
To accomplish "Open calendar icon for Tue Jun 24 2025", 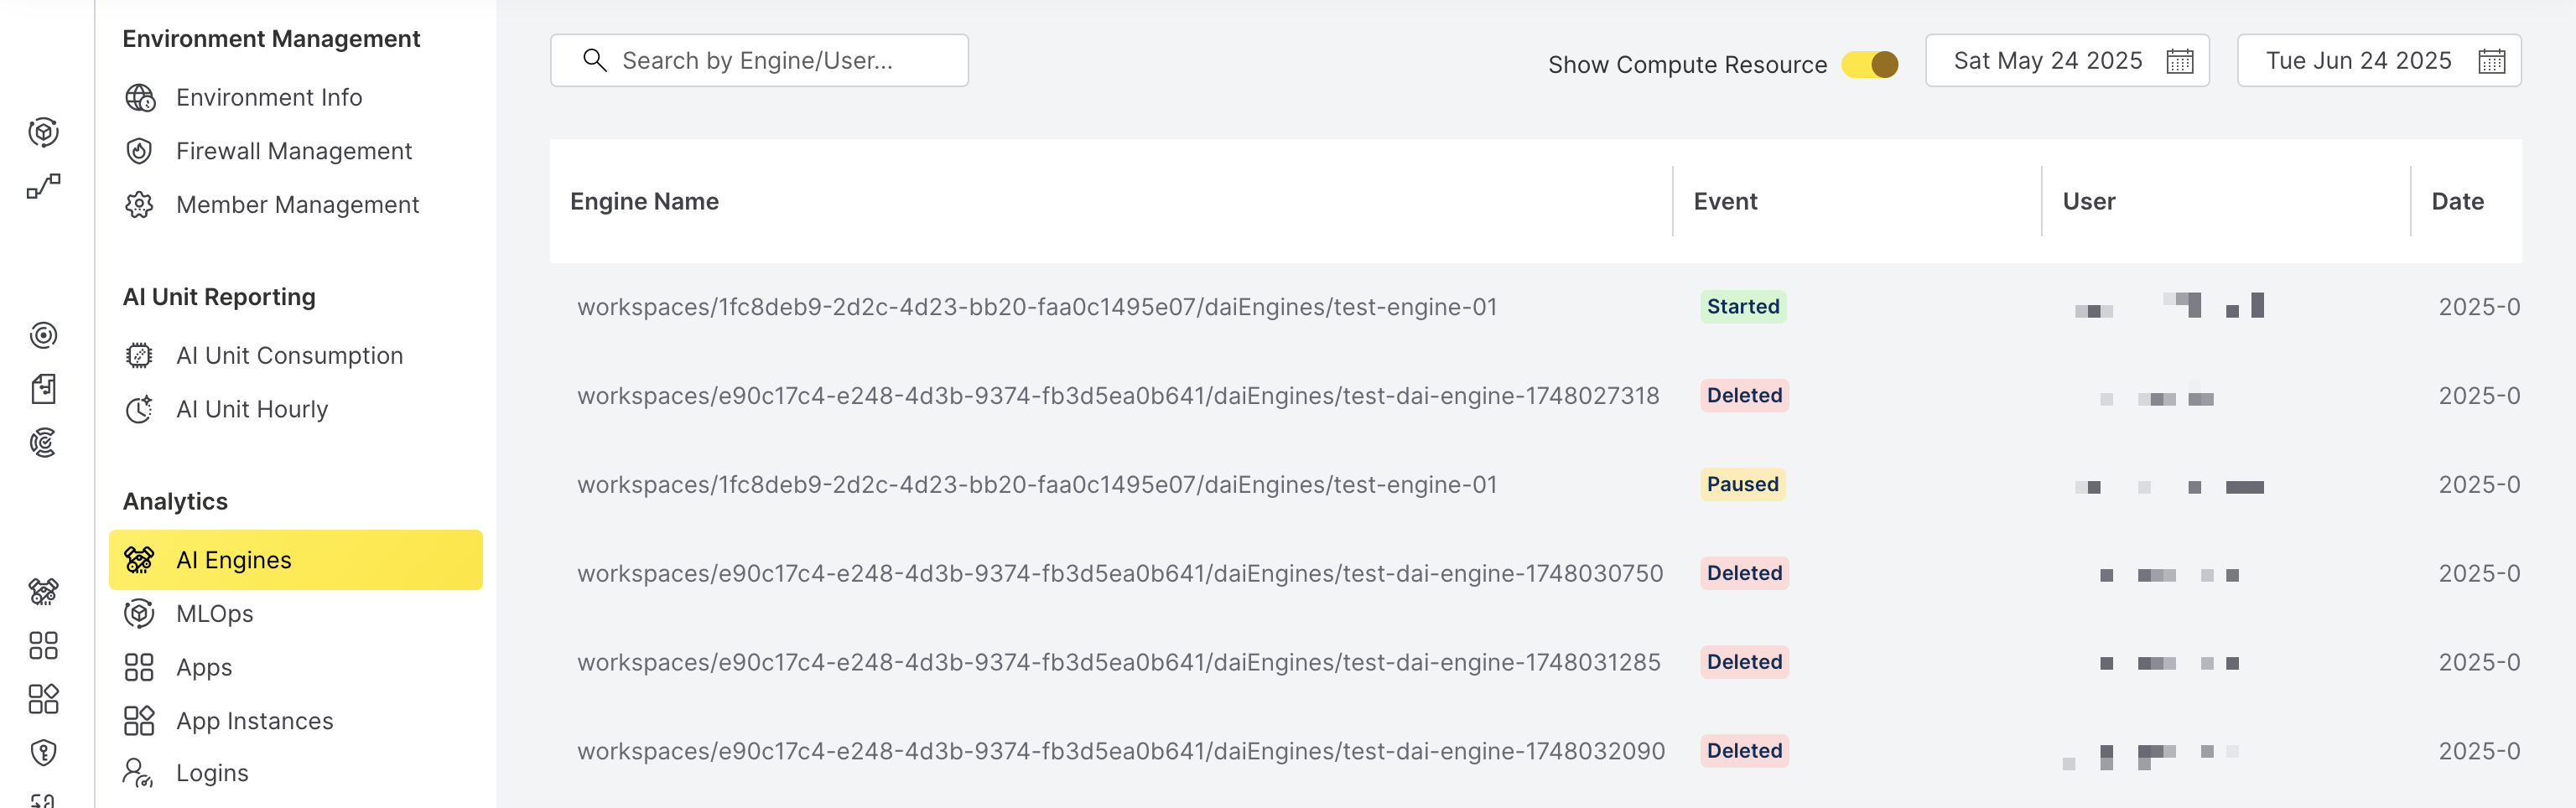I will (2492, 61).
